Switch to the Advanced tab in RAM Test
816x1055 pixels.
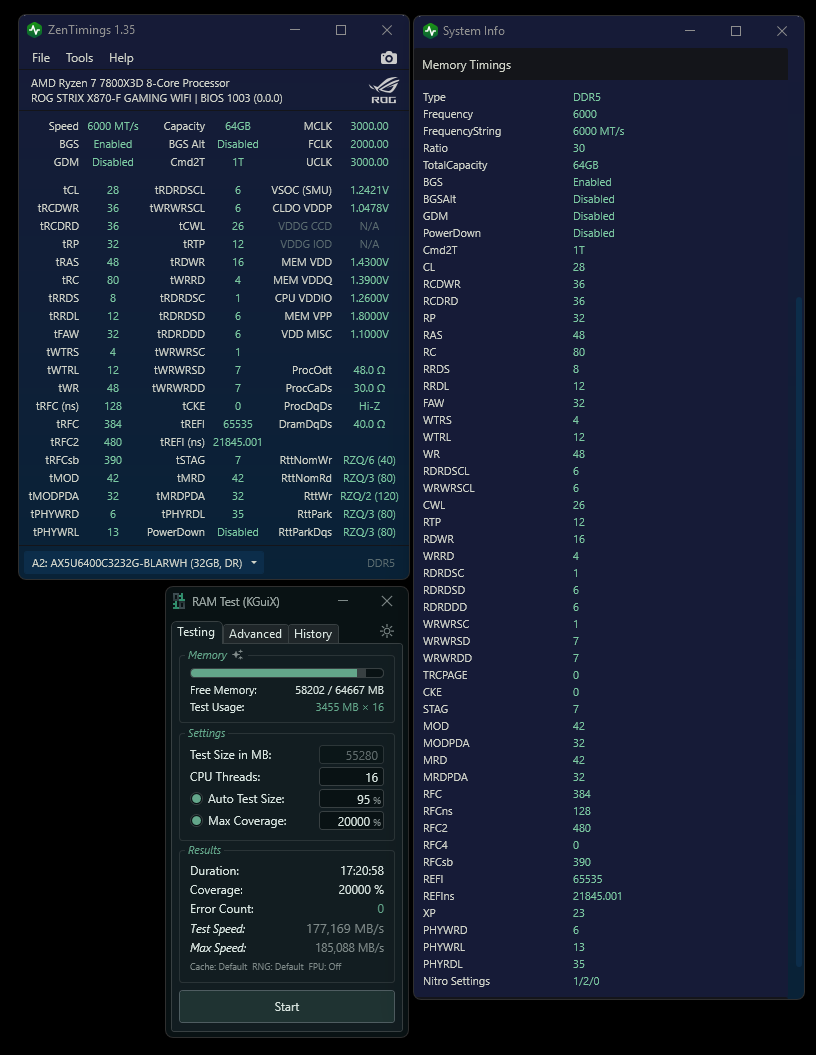[255, 634]
